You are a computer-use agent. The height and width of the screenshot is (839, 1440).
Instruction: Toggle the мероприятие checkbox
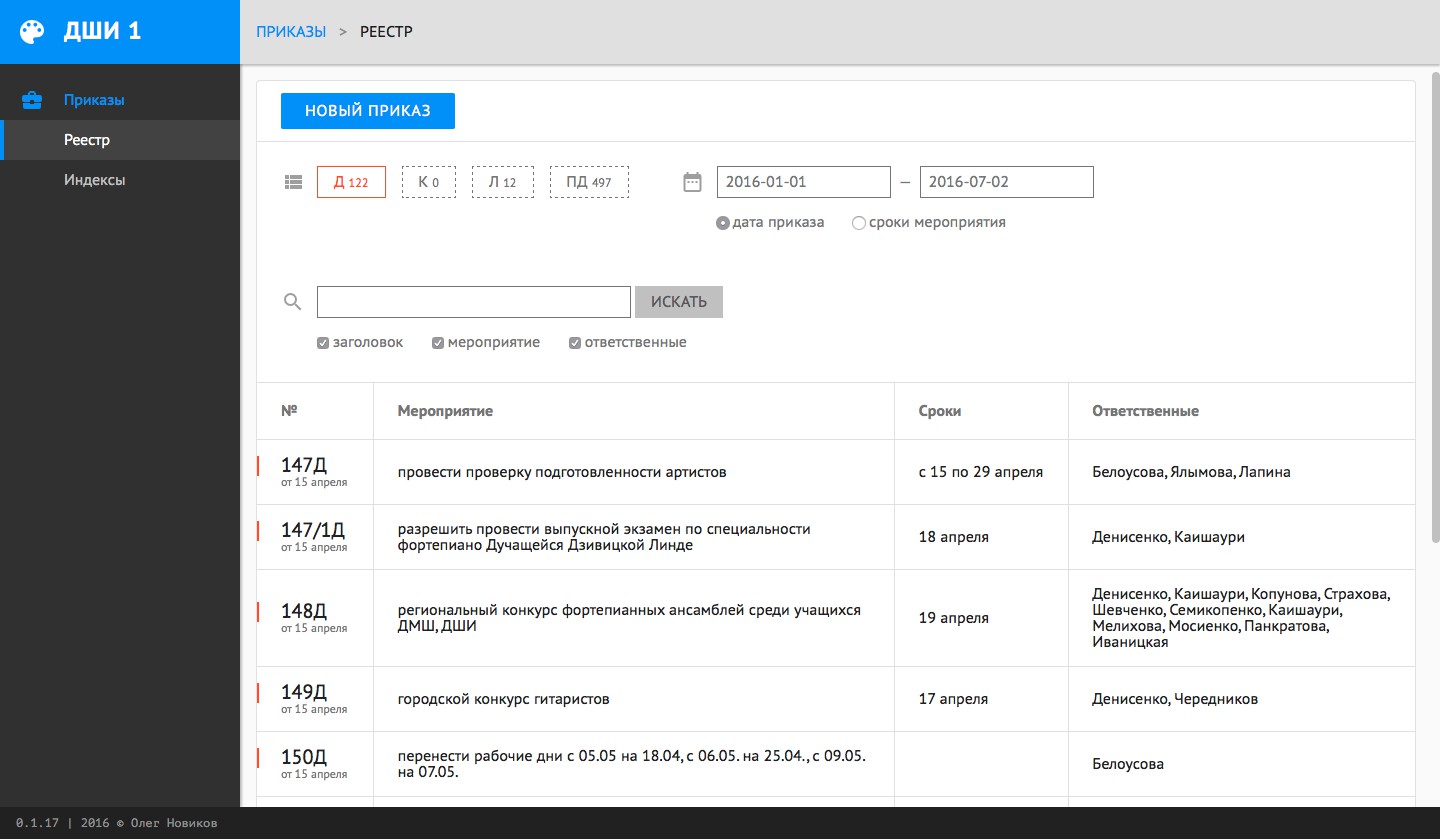(x=438, y=343)
